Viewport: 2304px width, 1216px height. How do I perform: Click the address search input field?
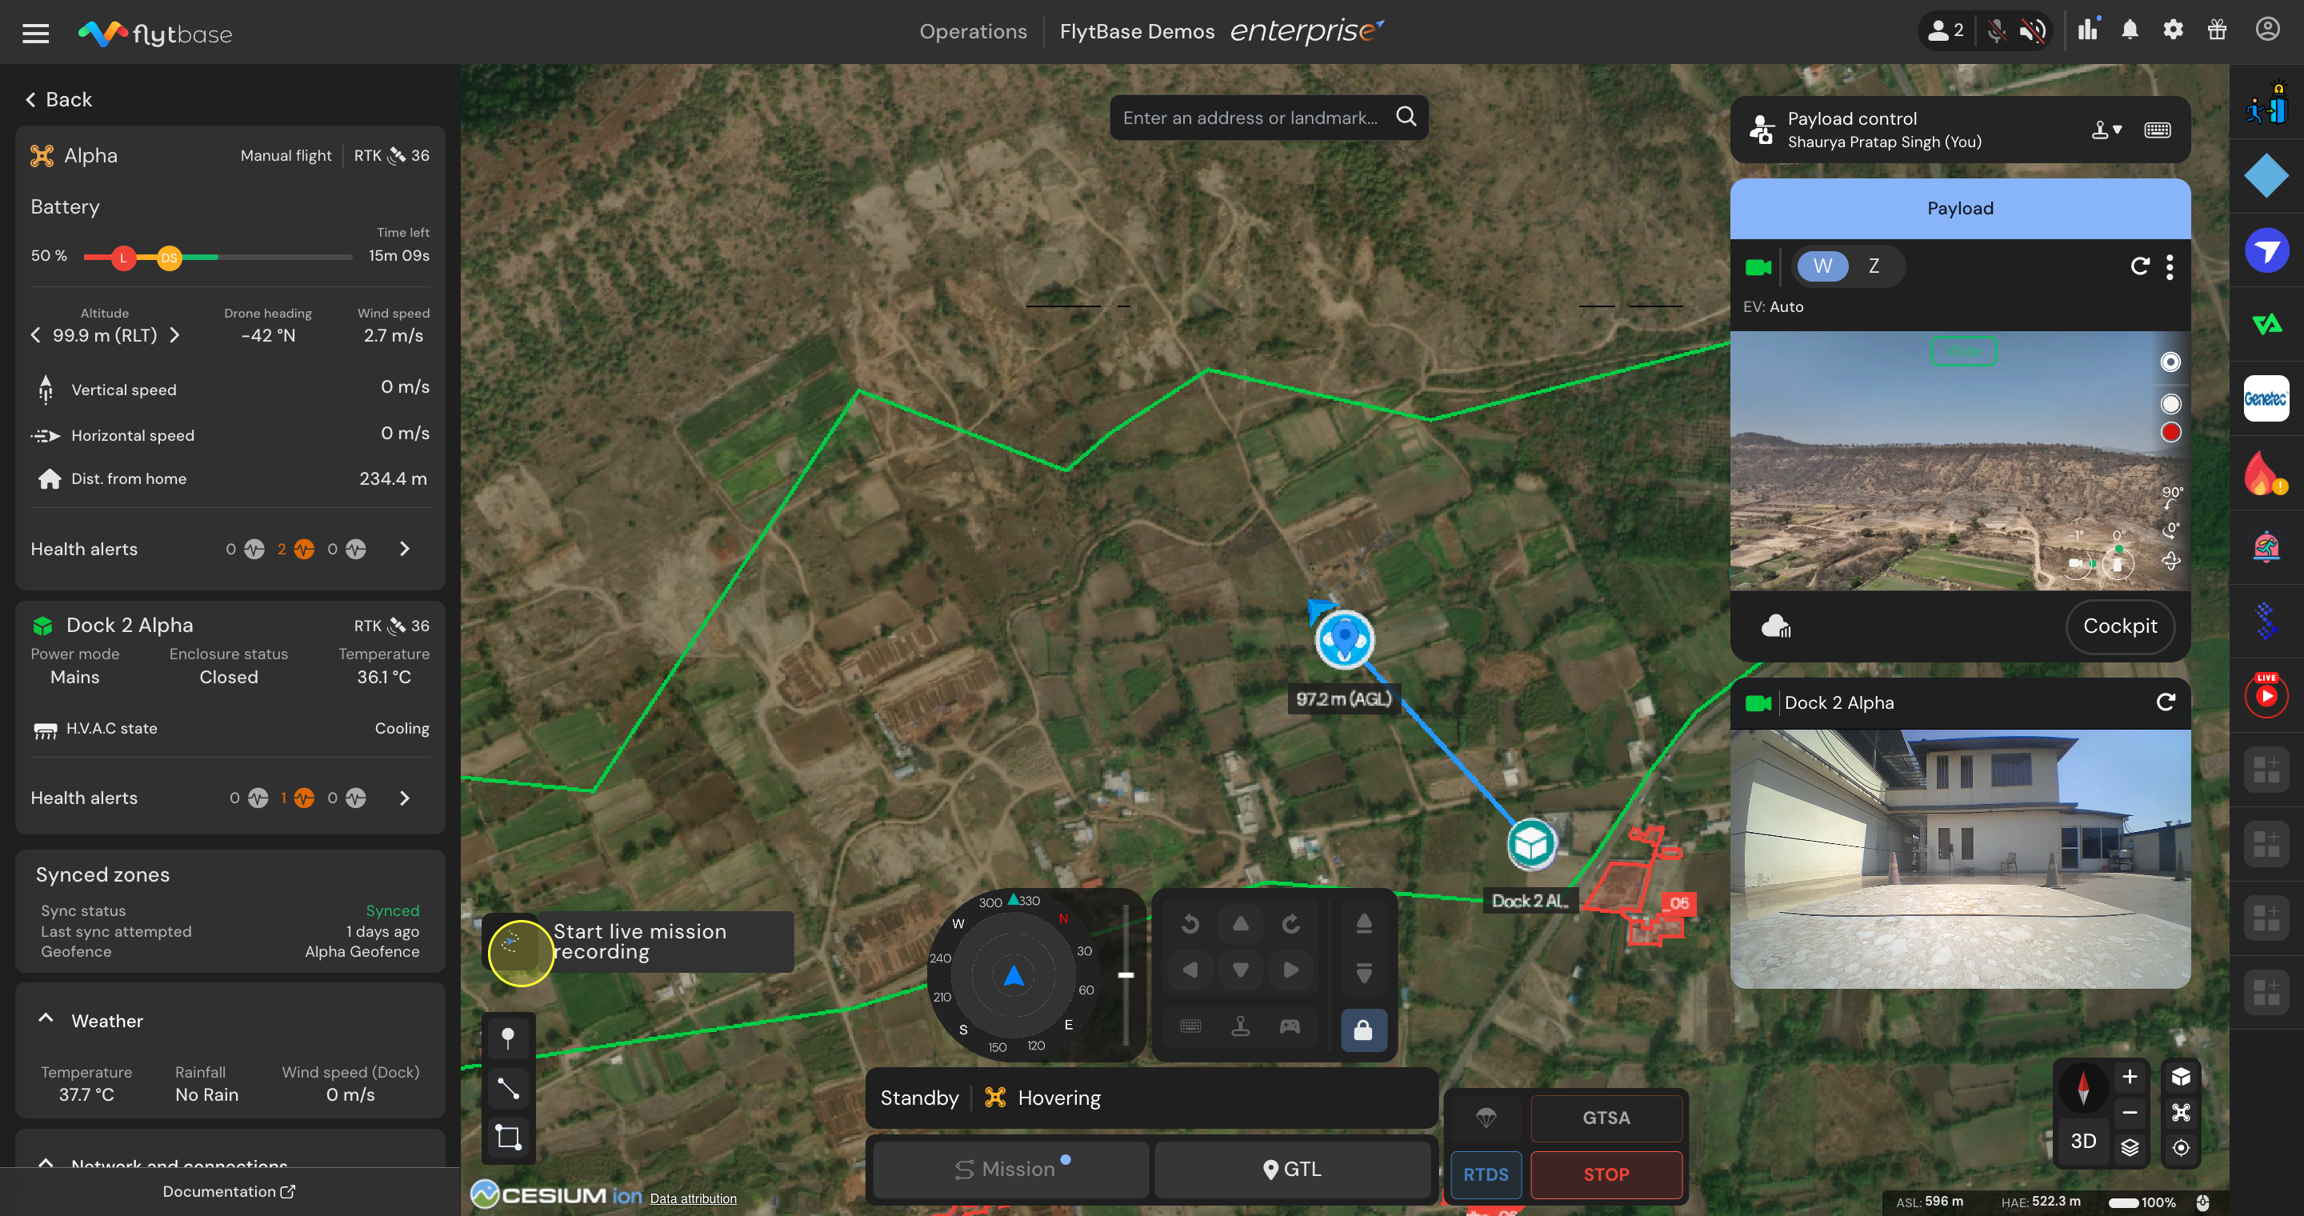[x=1250, y=118]
